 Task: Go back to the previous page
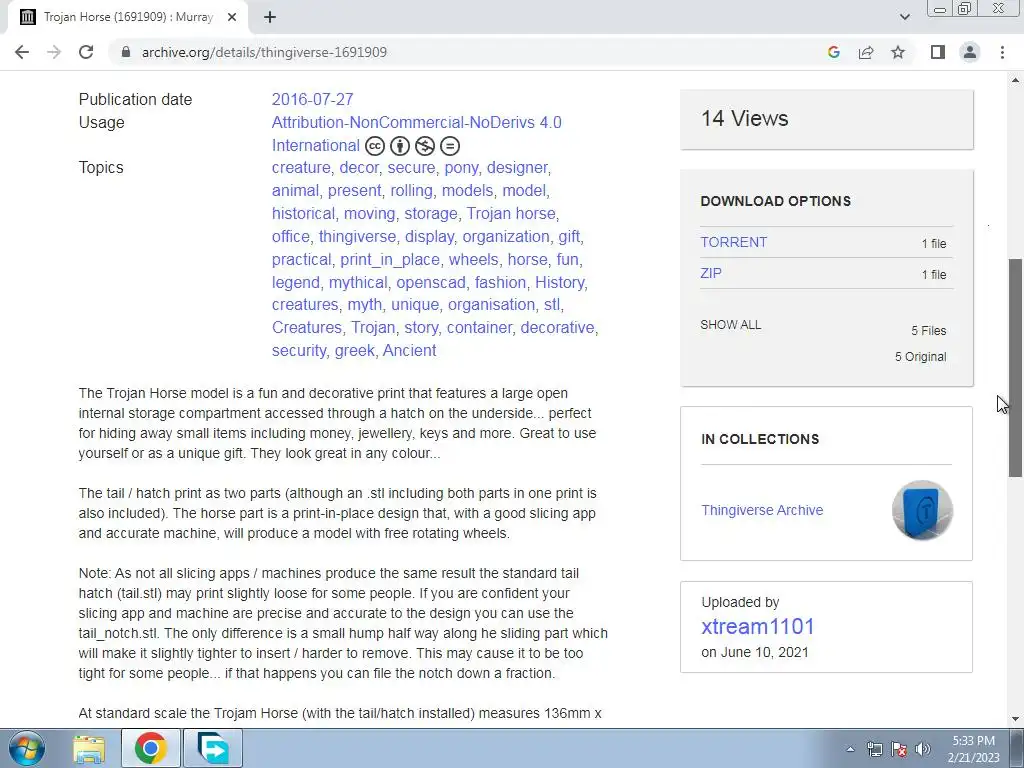coord(22,52)
